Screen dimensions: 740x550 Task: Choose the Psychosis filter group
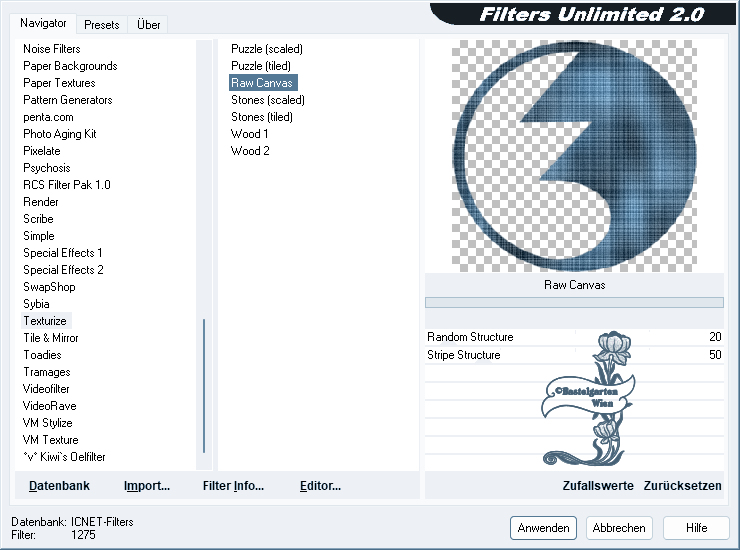(x=46, y=168)
